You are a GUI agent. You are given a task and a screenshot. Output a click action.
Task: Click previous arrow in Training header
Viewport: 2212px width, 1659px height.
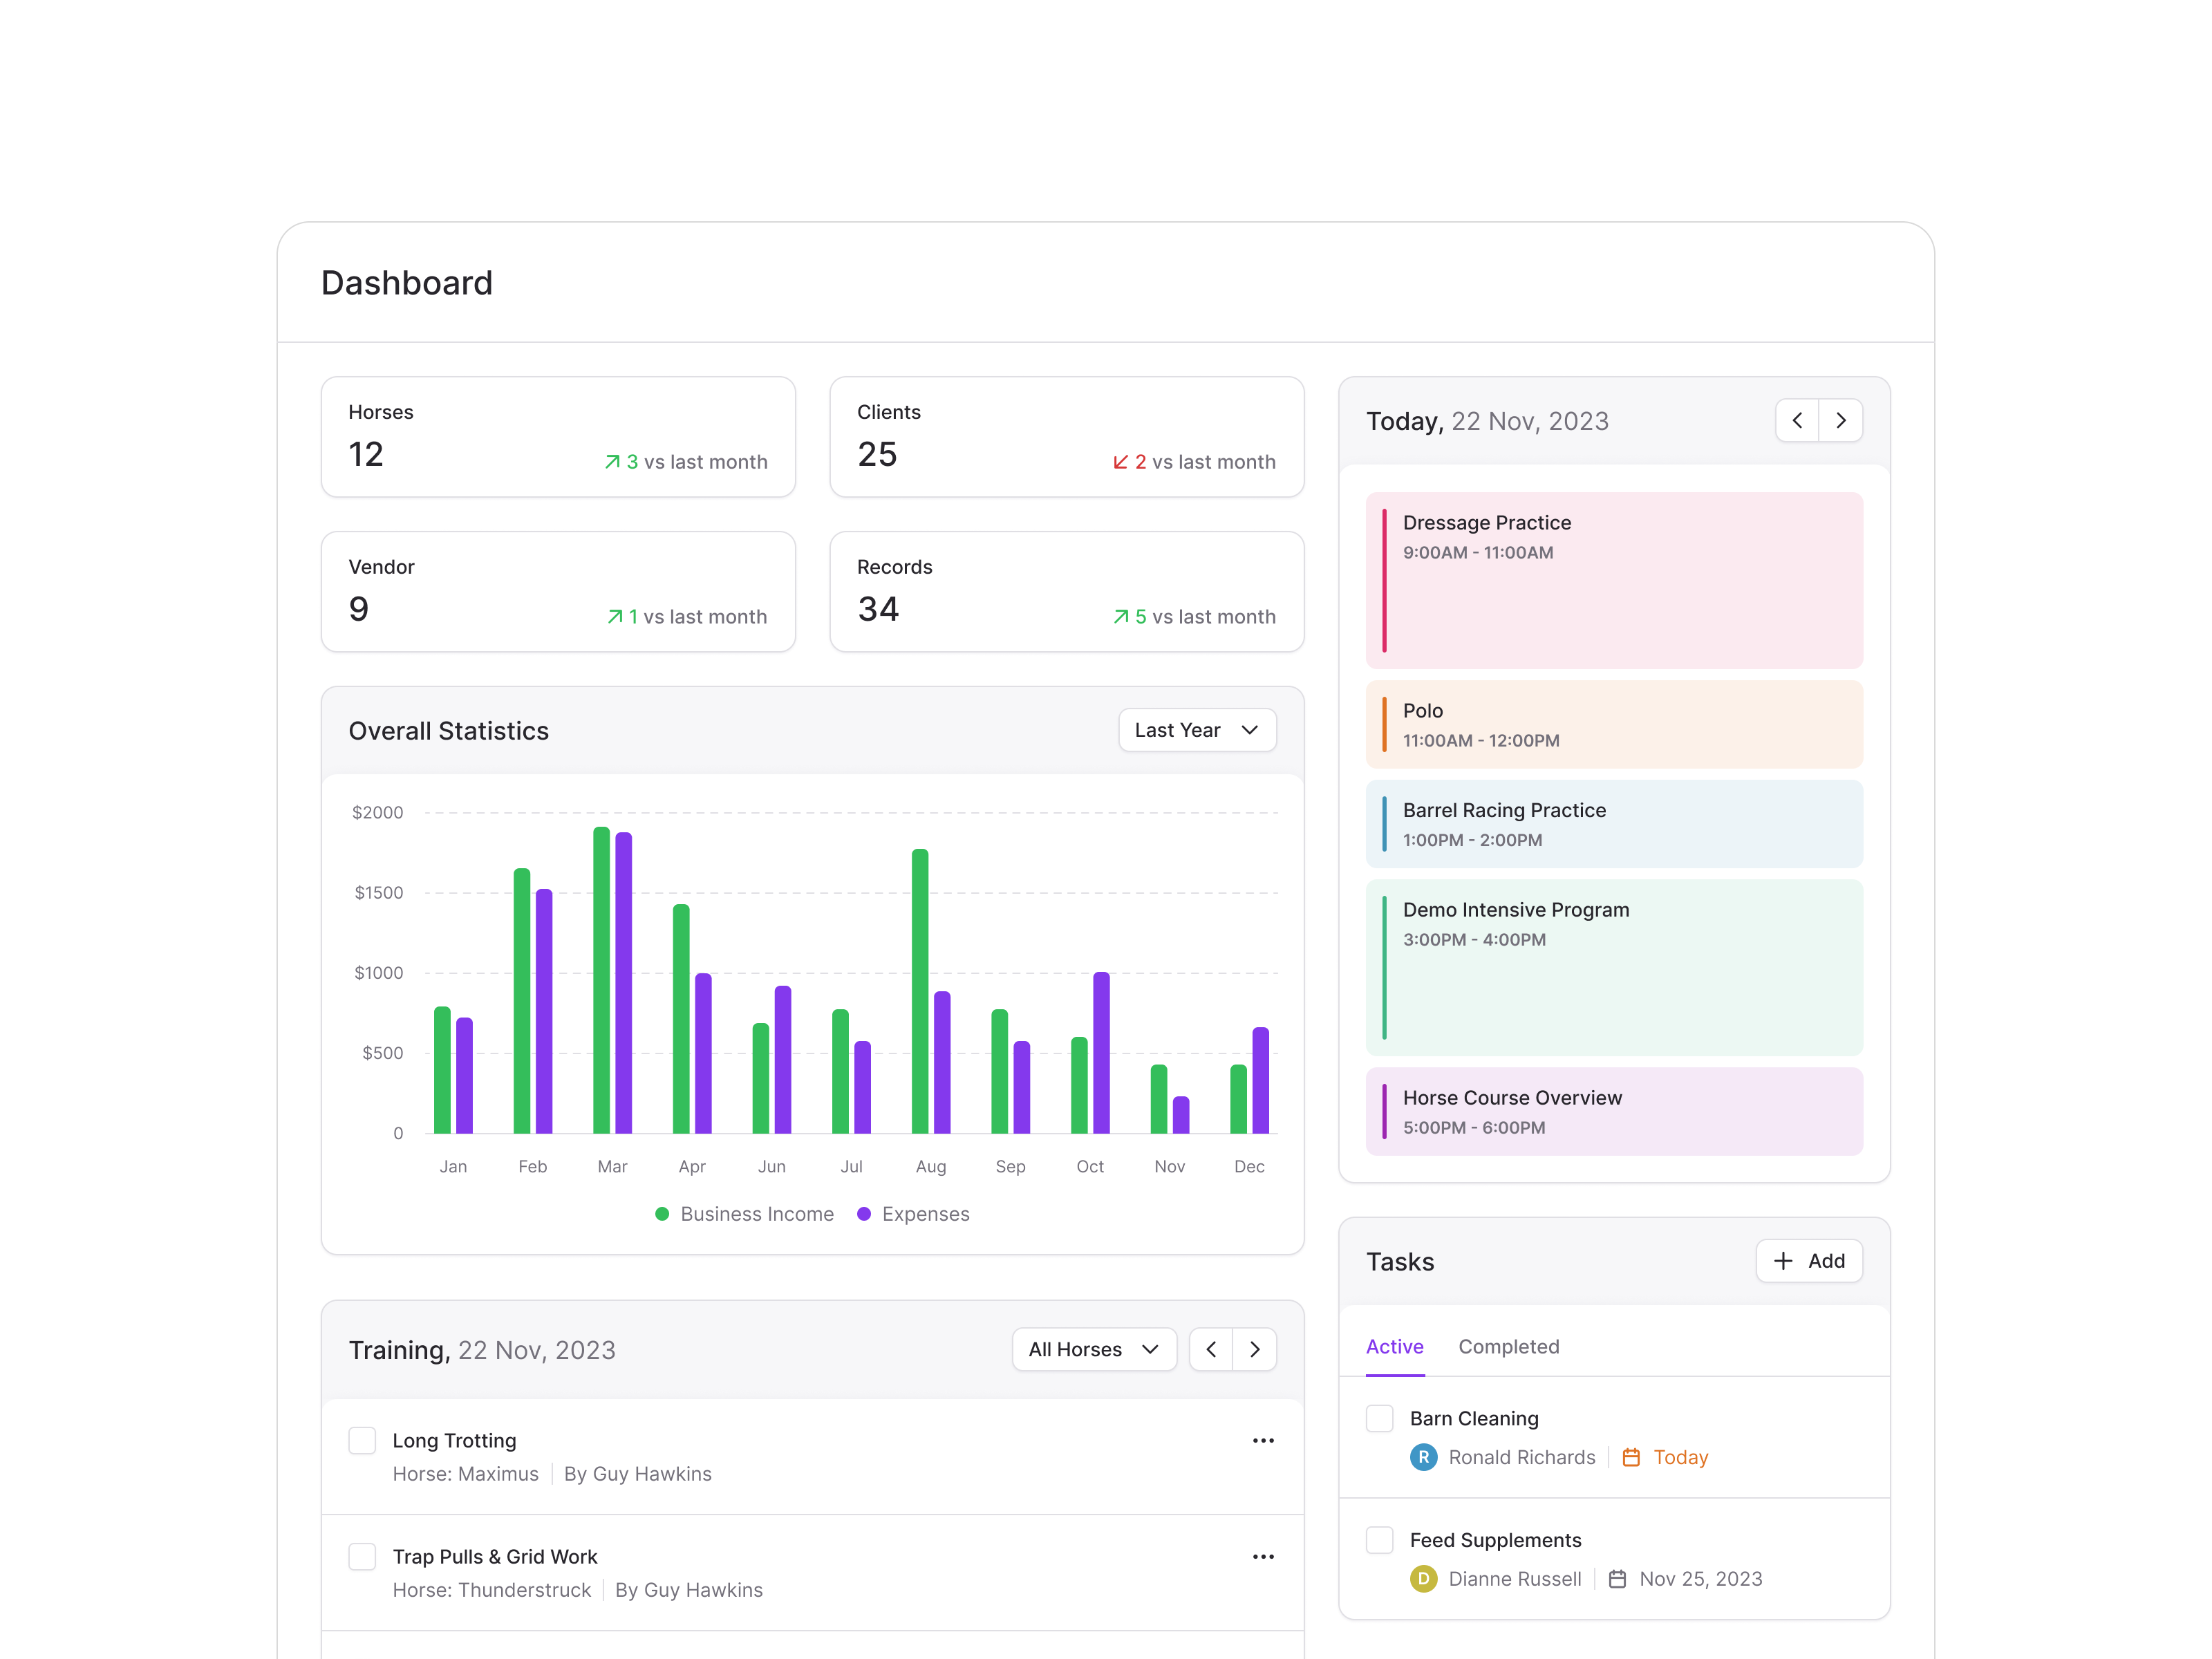coord(1211,1349)
